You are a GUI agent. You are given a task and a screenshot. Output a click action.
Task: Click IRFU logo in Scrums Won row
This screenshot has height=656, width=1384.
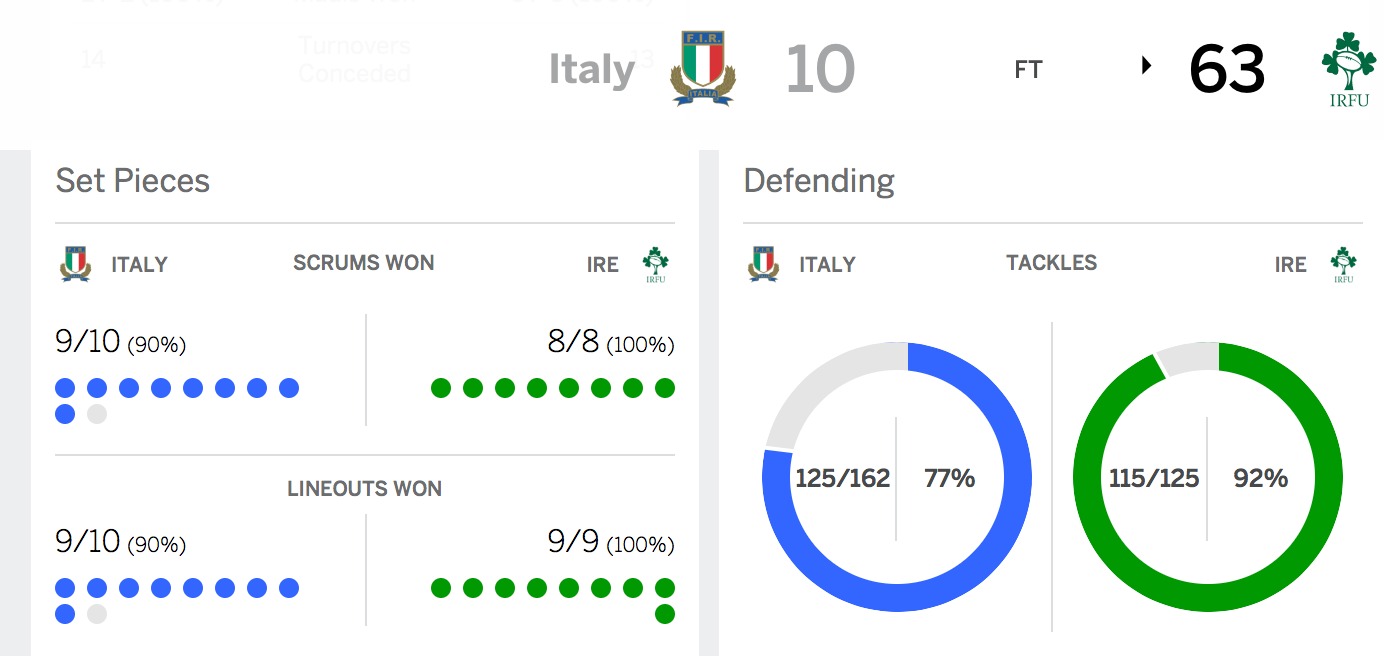[x=656, y=265]
